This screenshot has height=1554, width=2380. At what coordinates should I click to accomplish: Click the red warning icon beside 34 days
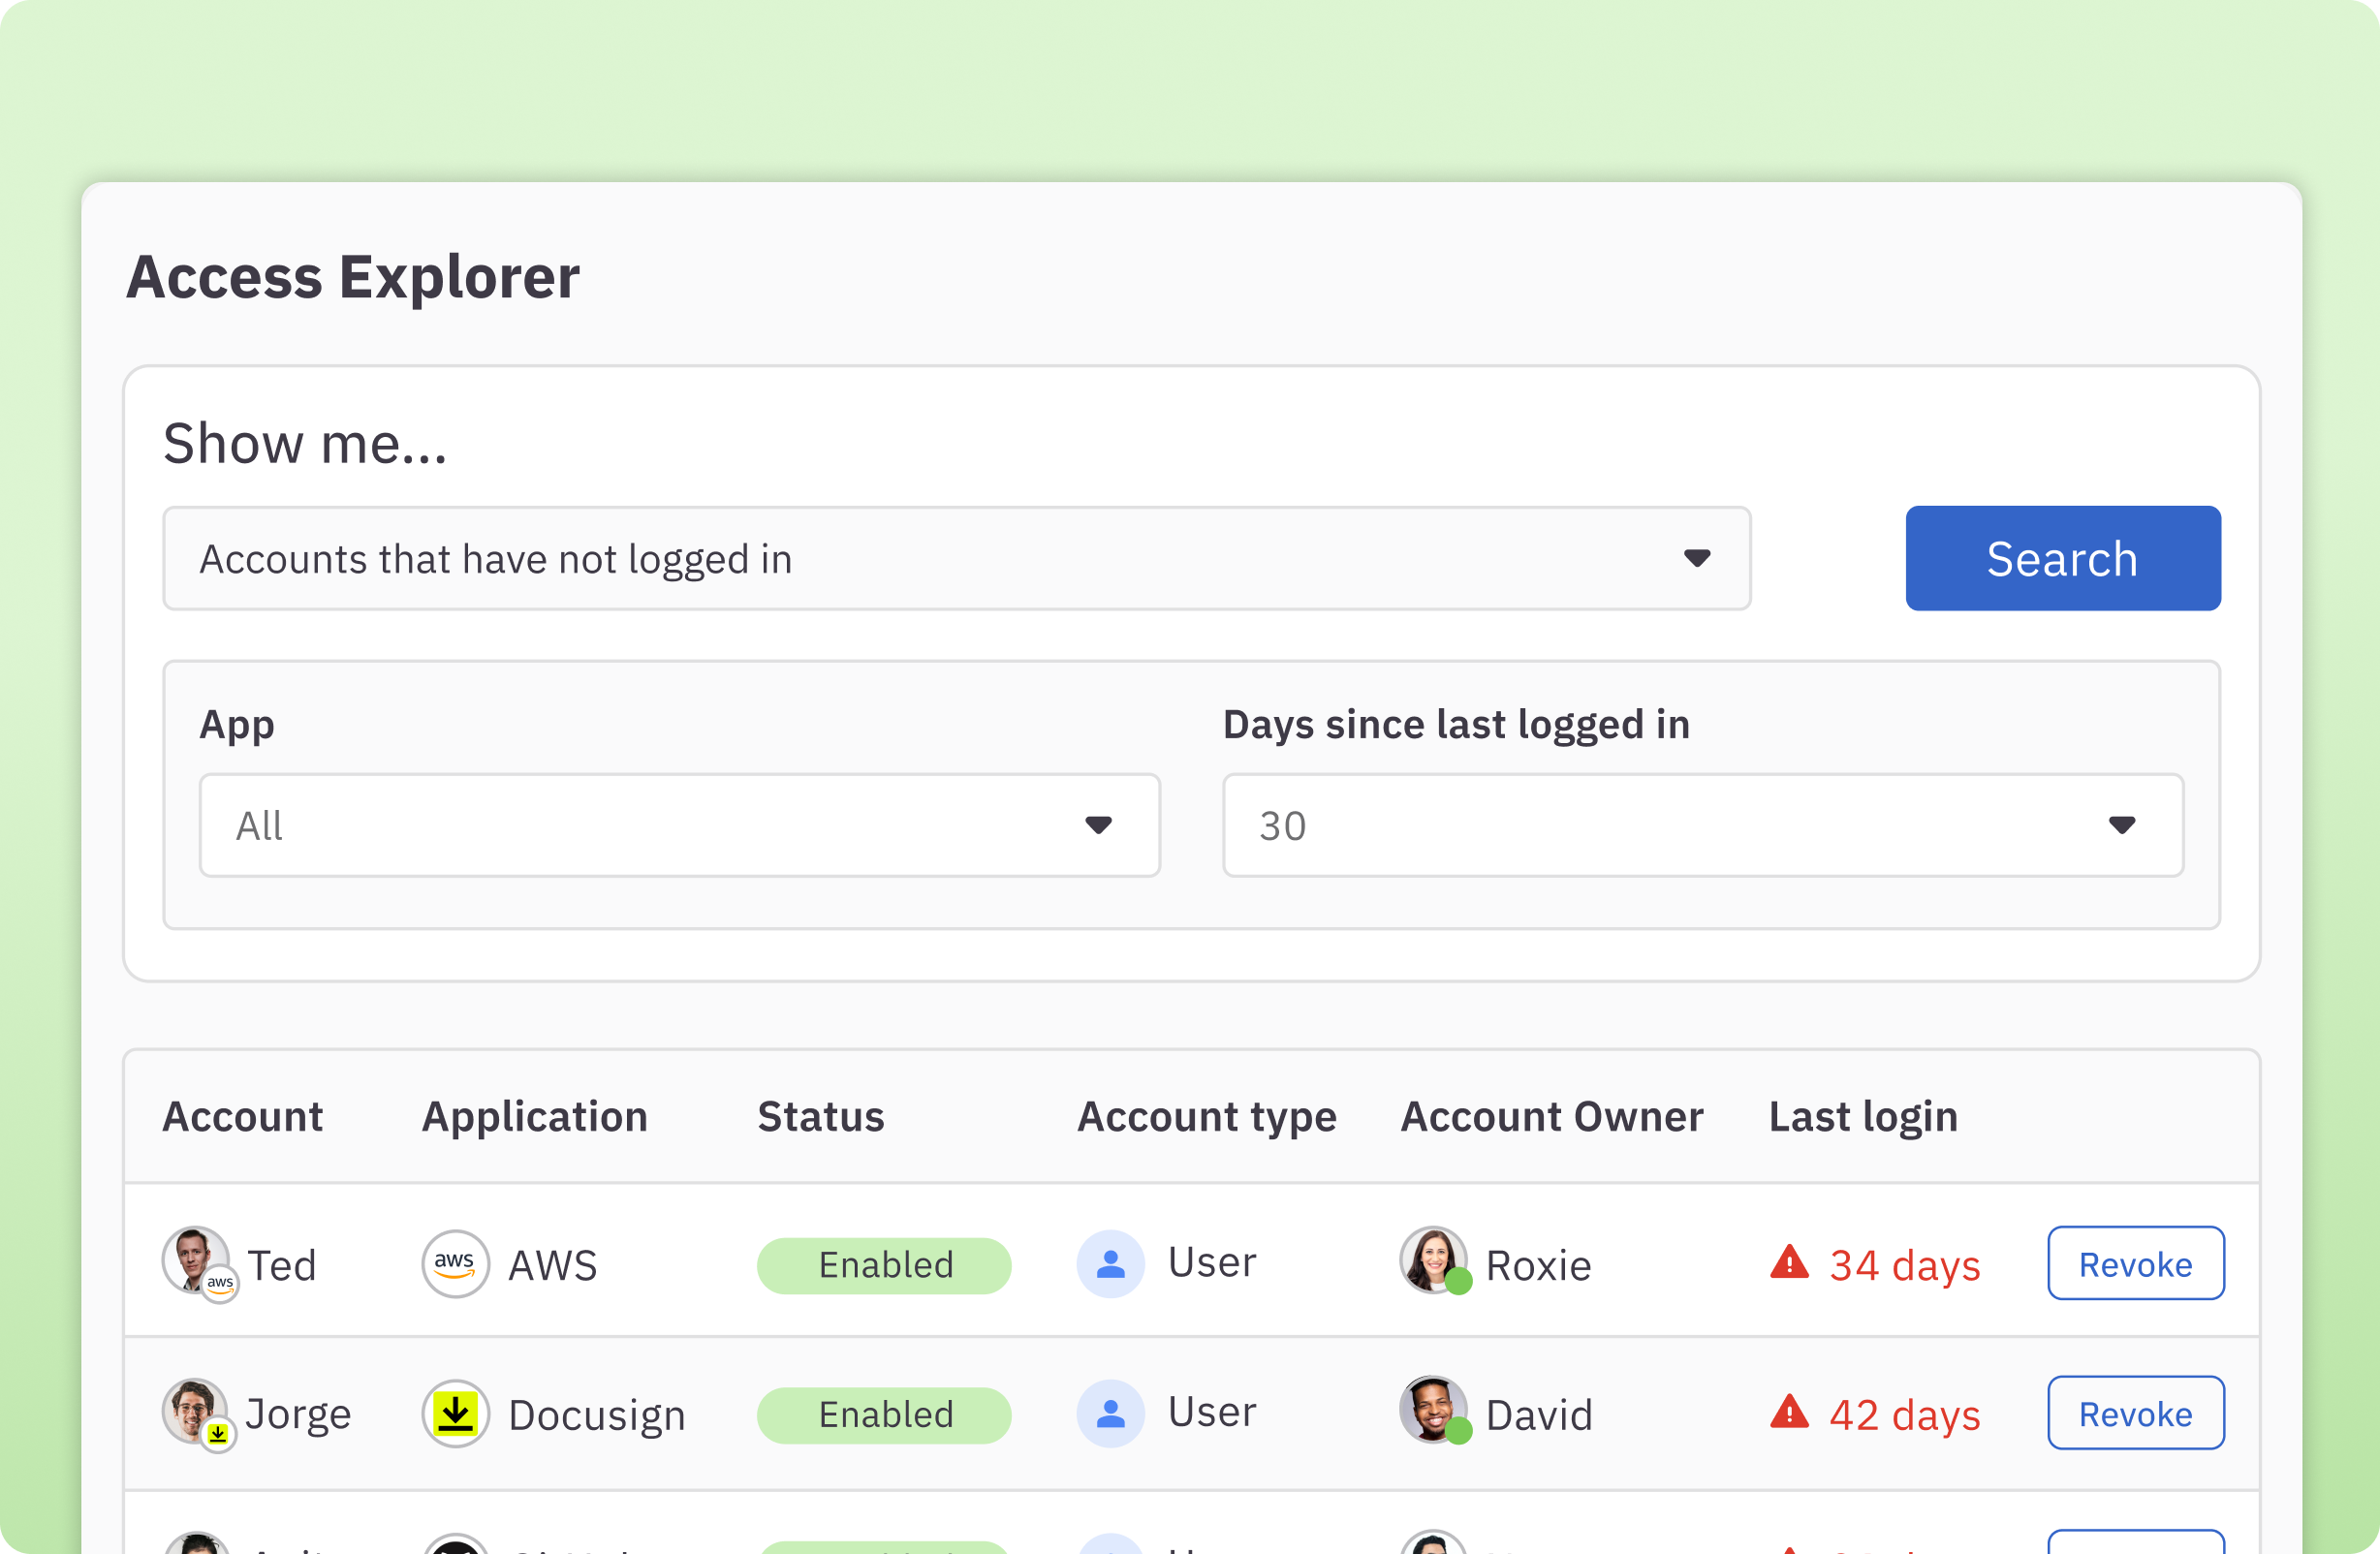(x=1789, y=1263)
